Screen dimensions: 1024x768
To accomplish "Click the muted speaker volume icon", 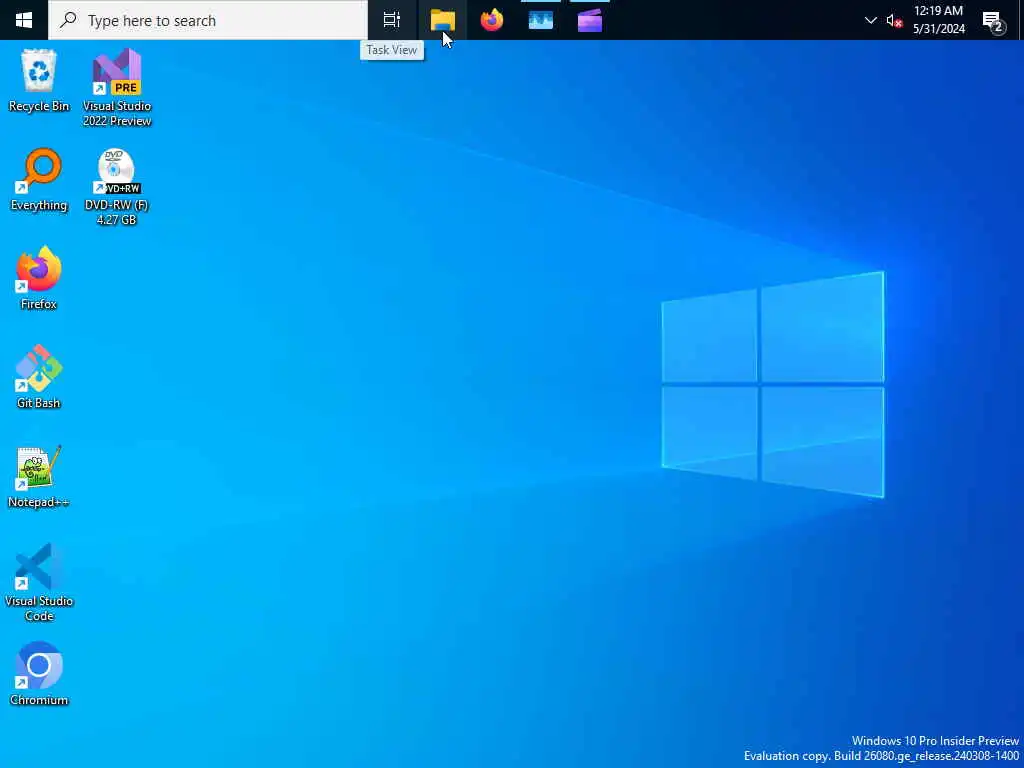I will point(894,21).
